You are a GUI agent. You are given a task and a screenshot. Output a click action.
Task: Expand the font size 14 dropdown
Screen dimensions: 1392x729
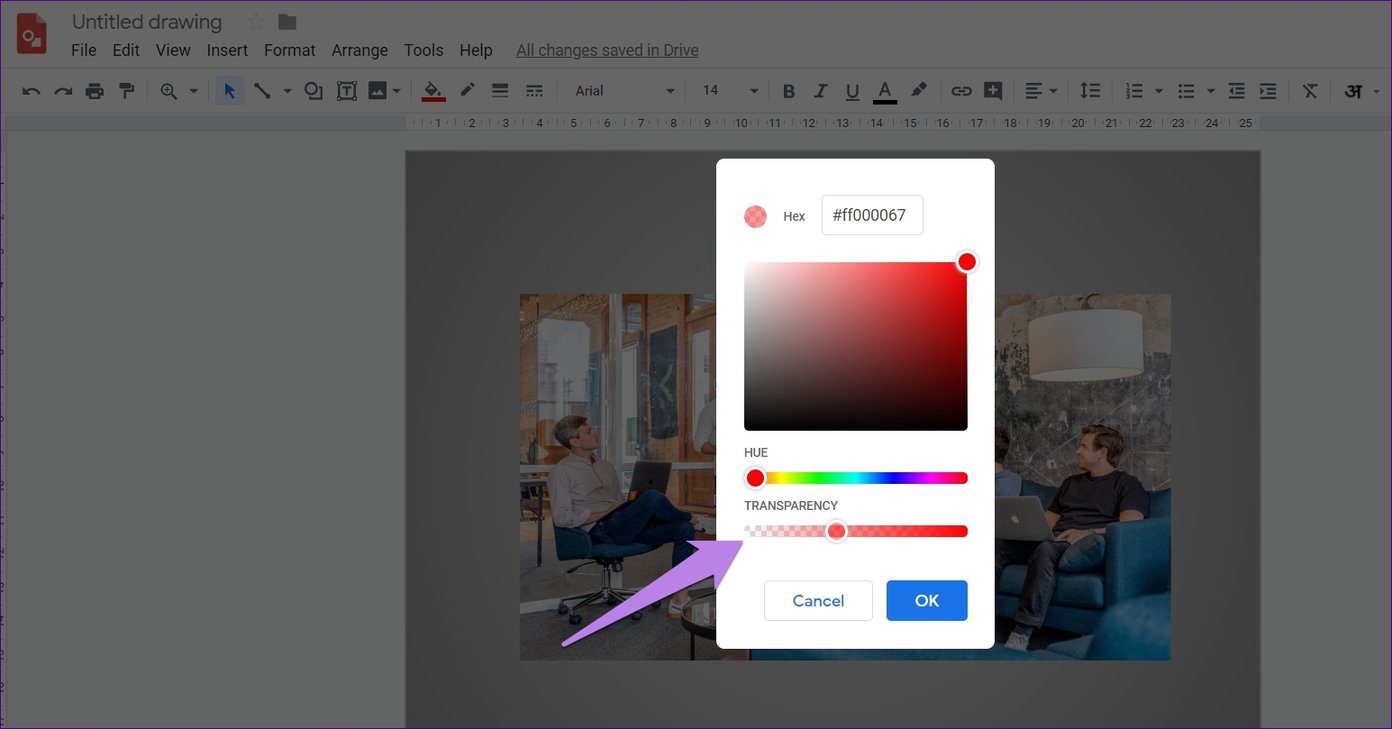(x=730, y=91)
